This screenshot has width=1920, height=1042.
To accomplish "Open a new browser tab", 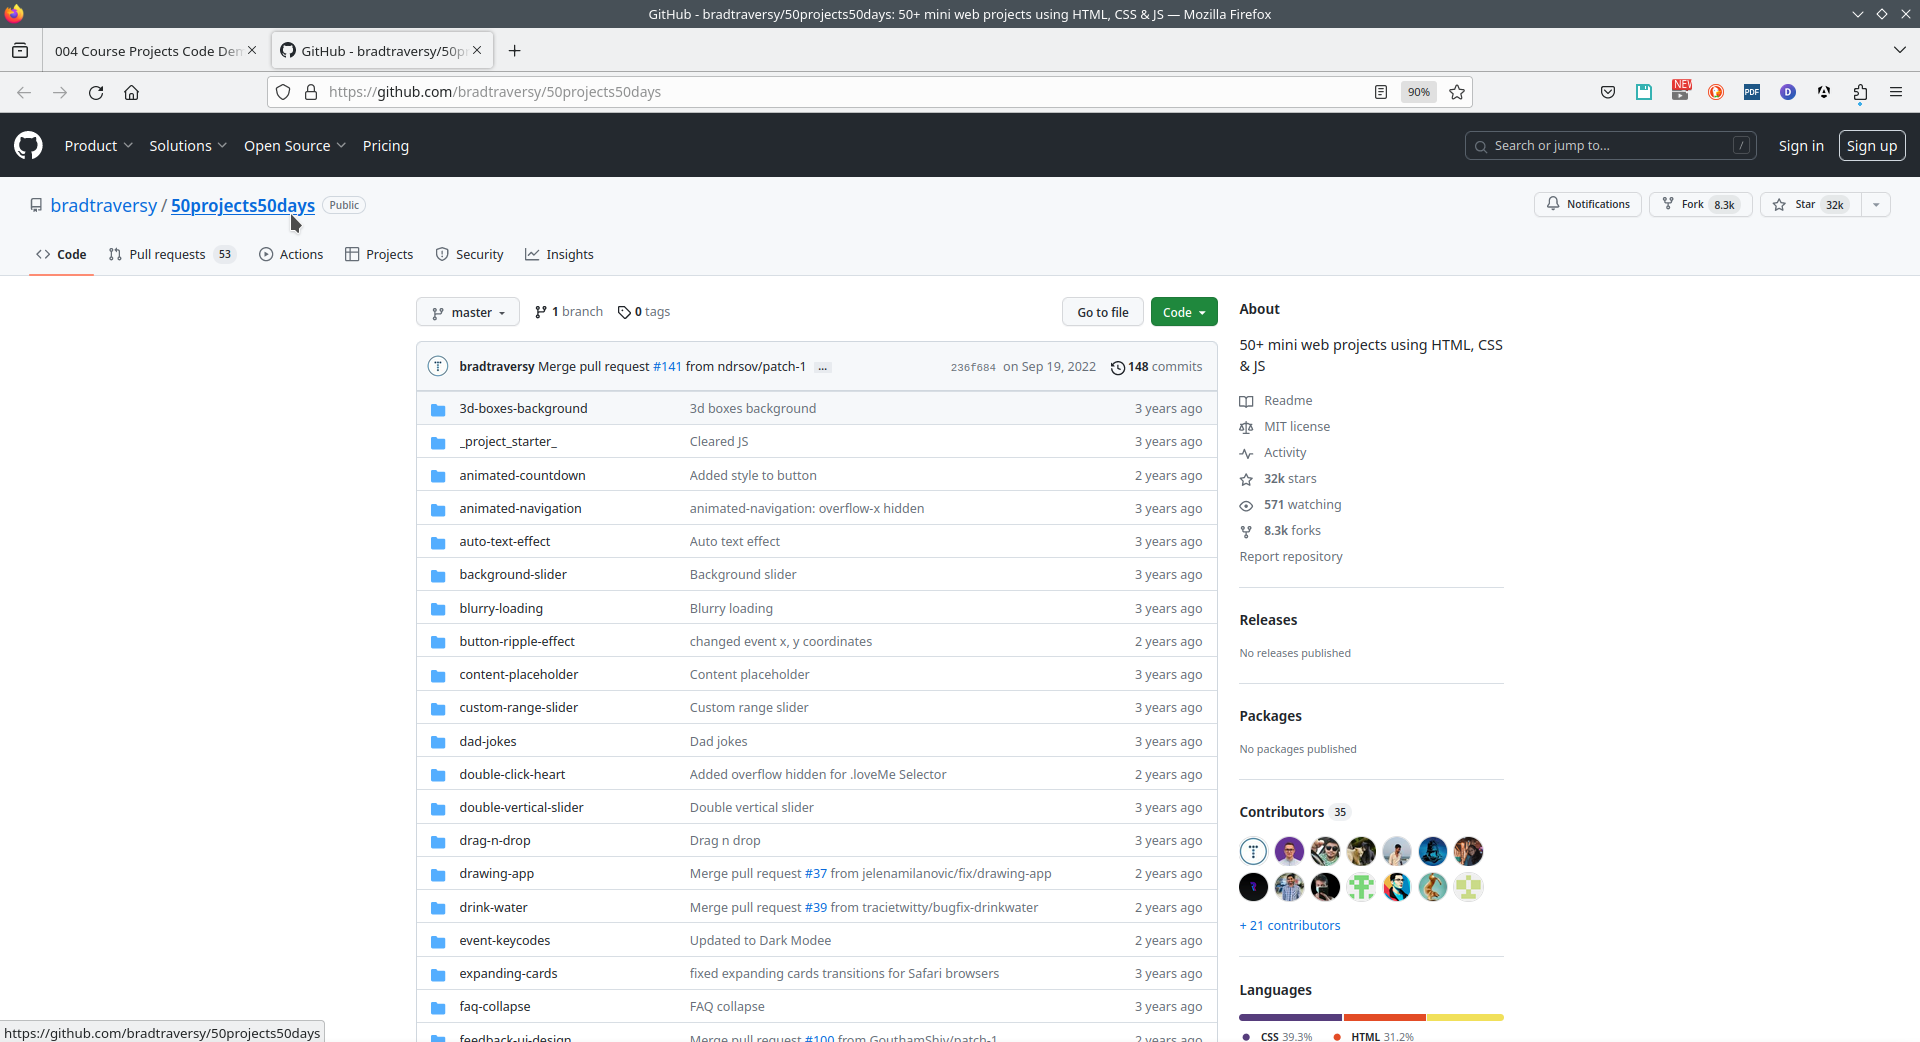I will [514, 51].
